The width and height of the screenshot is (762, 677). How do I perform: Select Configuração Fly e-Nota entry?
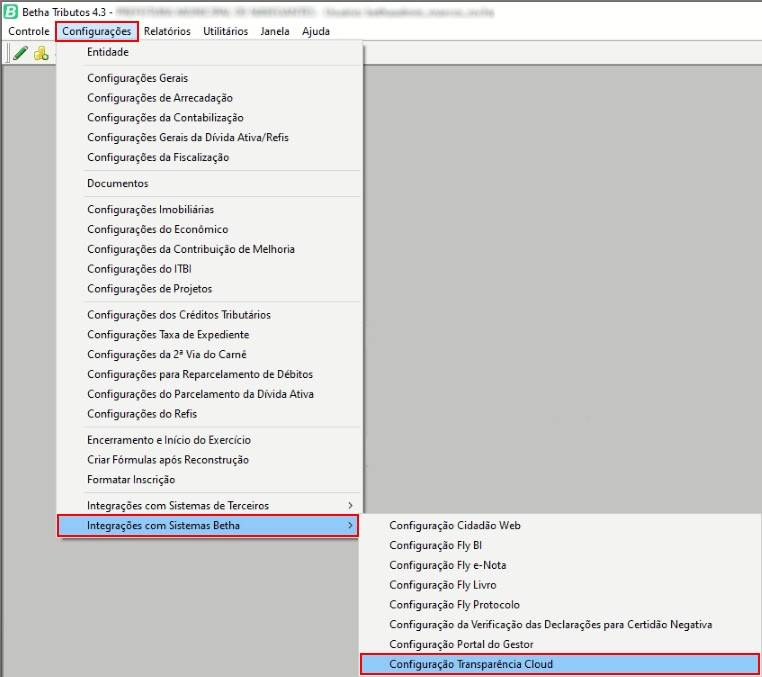(449, 565)
